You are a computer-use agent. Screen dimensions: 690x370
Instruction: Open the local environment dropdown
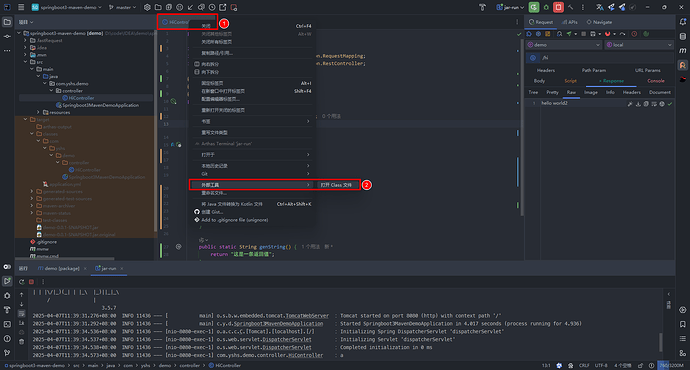point(639,45)
